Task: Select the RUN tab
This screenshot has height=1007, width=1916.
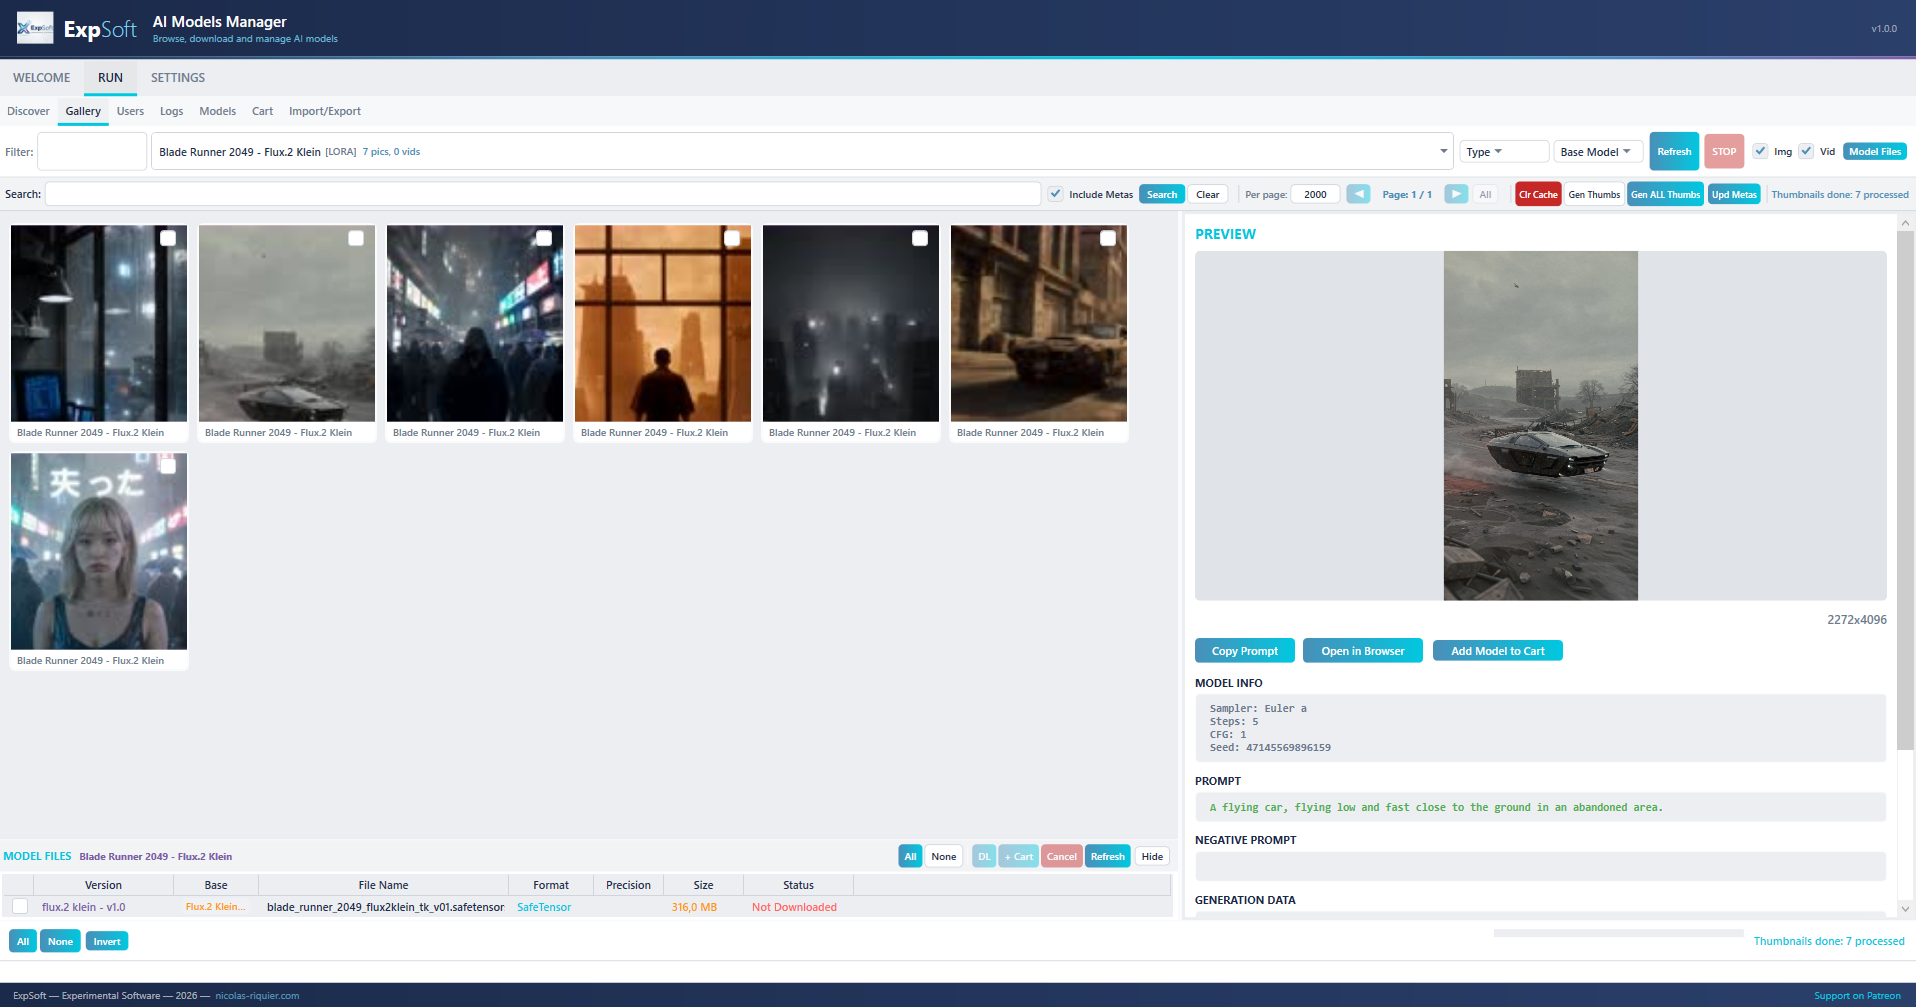Action: [x=110, y=78]
